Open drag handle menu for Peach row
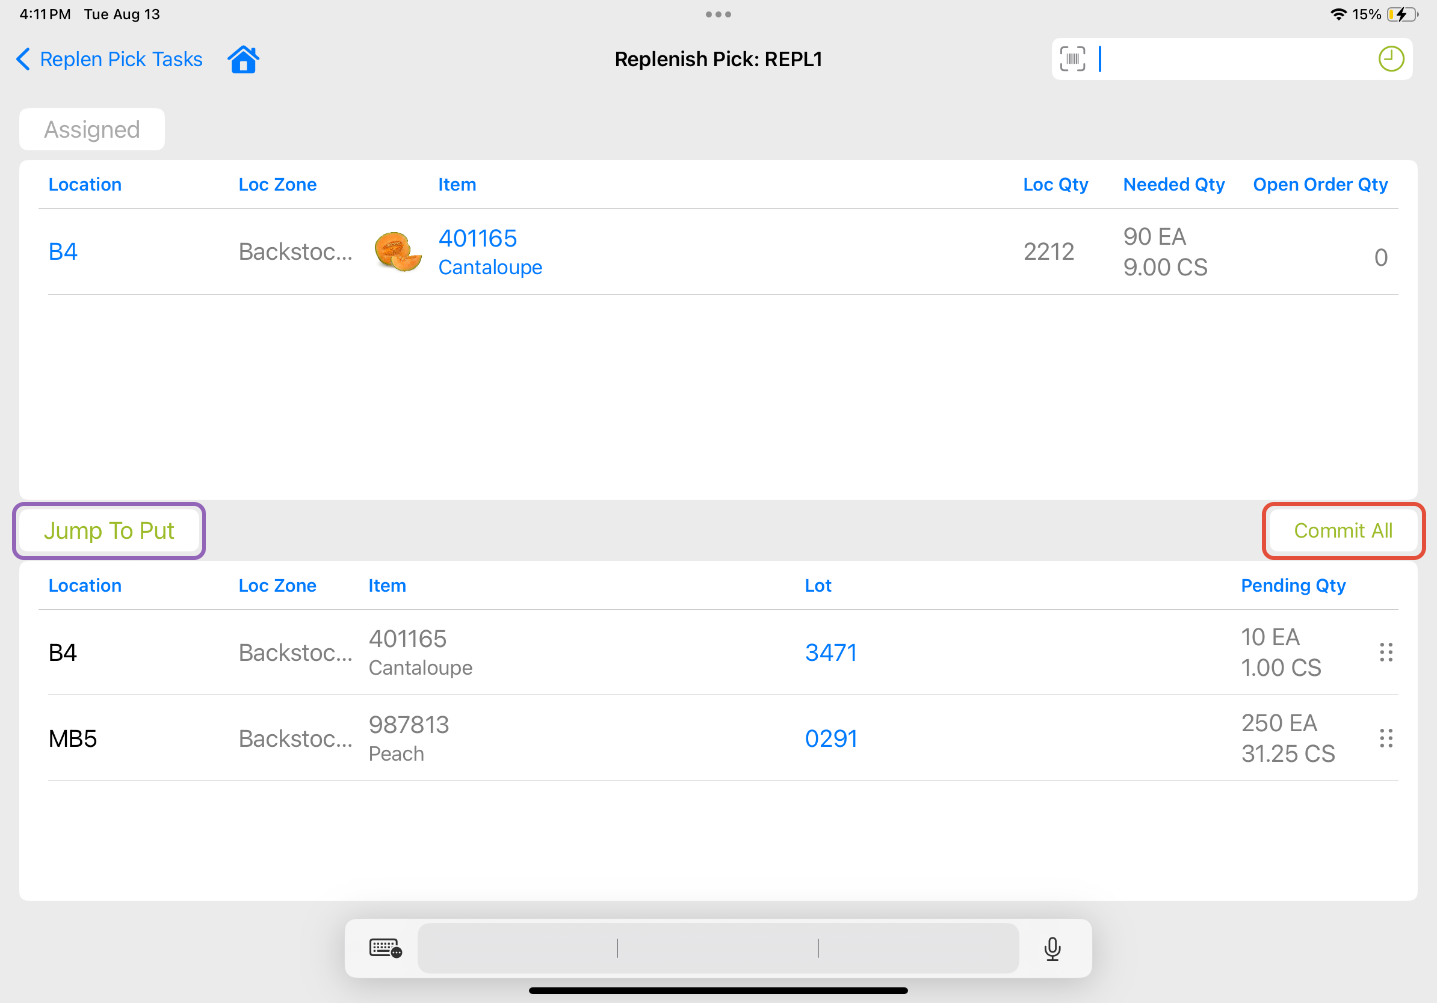The width and height of the screenshot is (1437, 1003). click(x=1386, y=738)
